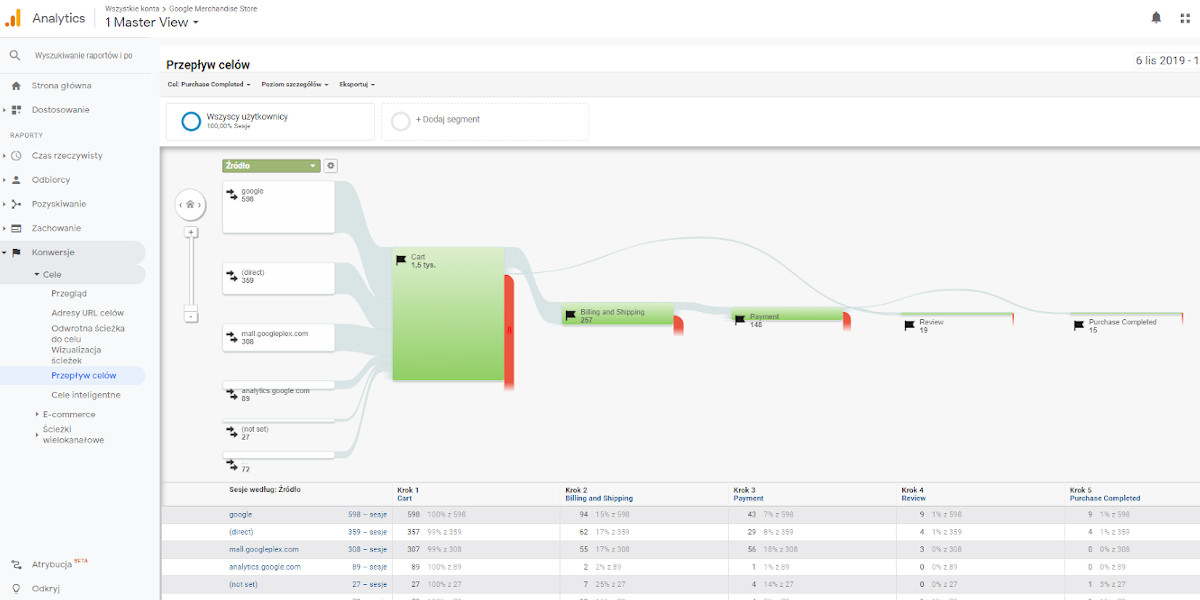
Task: Open the Cel: Purchase Completed dropdown
Action: tap(209, 85)
